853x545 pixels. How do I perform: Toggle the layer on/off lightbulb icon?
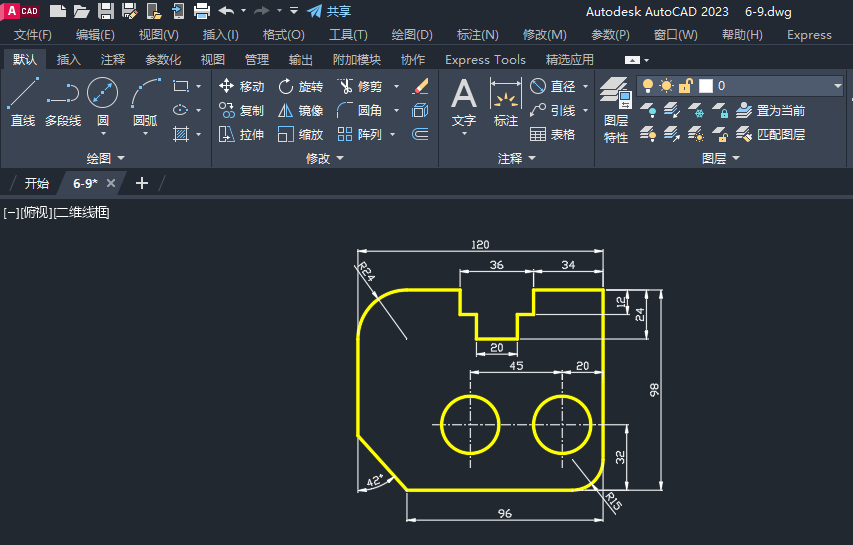pos(648,86)
